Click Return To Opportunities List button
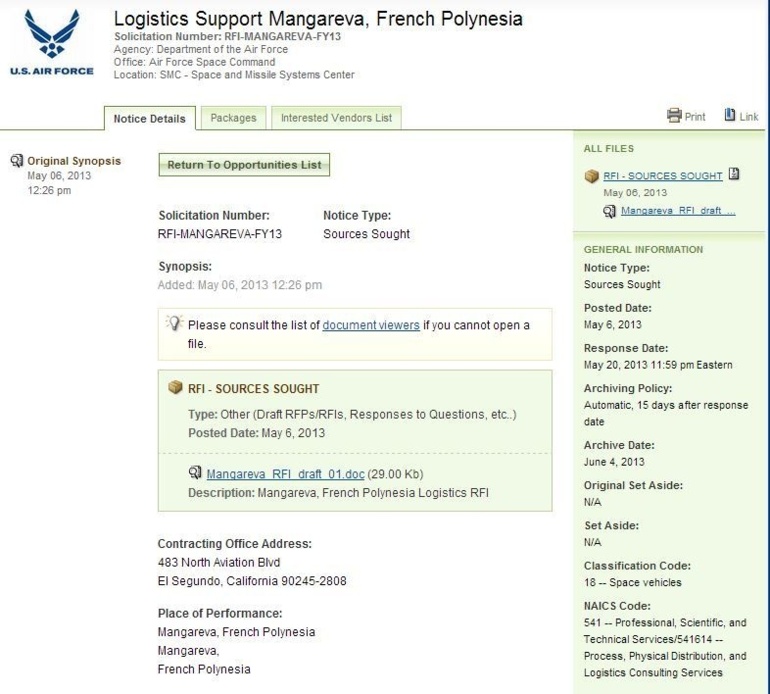770x694 pixels. click(244, 165)
